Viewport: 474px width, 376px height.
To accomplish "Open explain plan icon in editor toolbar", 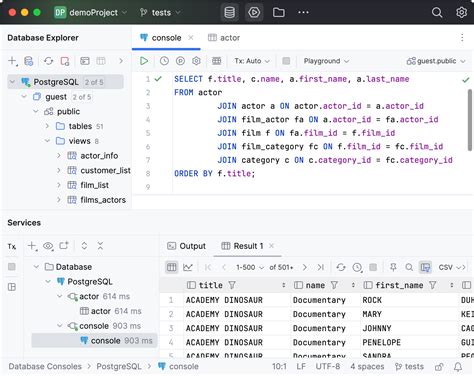I will click(x=180, y=61).
